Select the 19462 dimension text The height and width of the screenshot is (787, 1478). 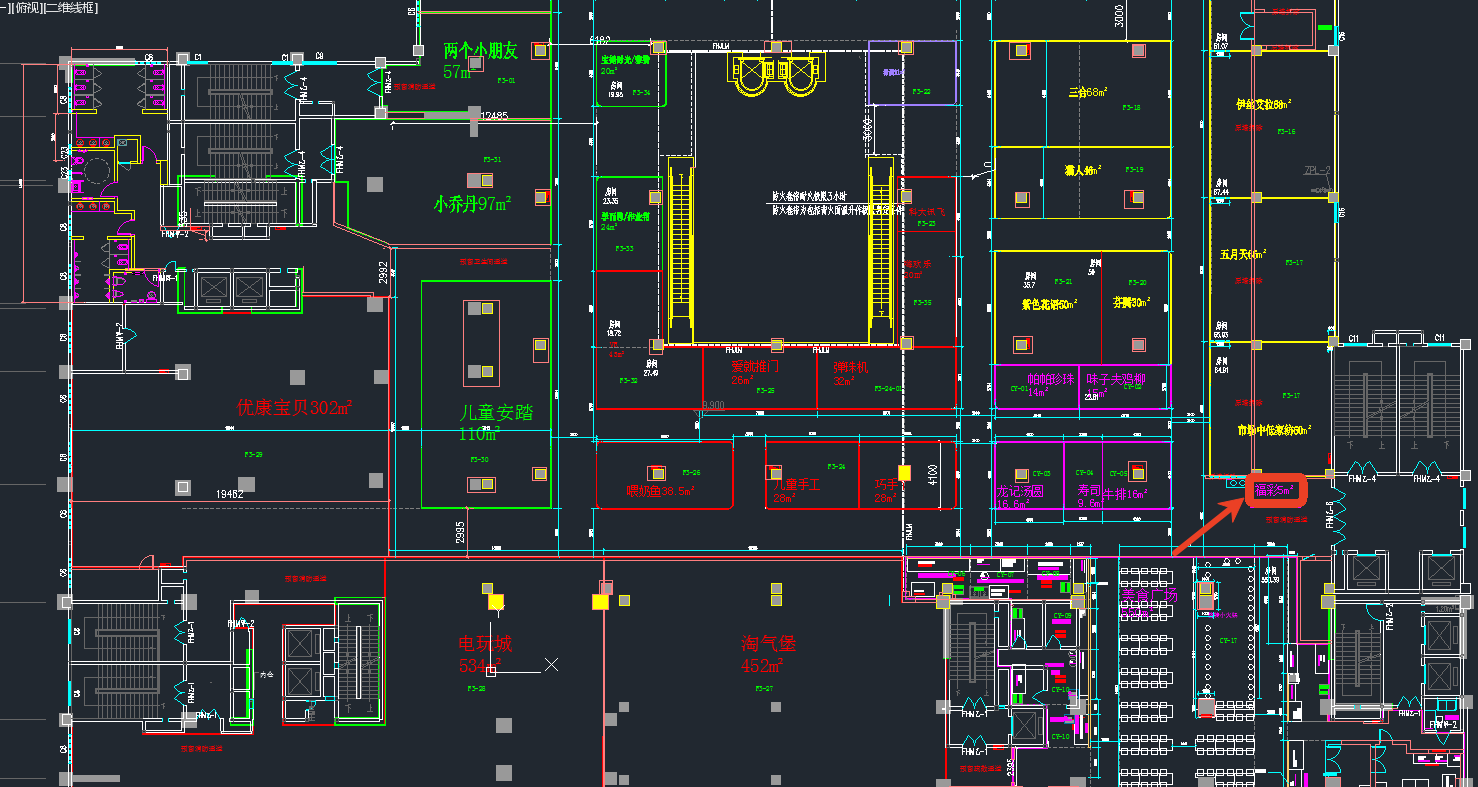click(x=231, y=494)
